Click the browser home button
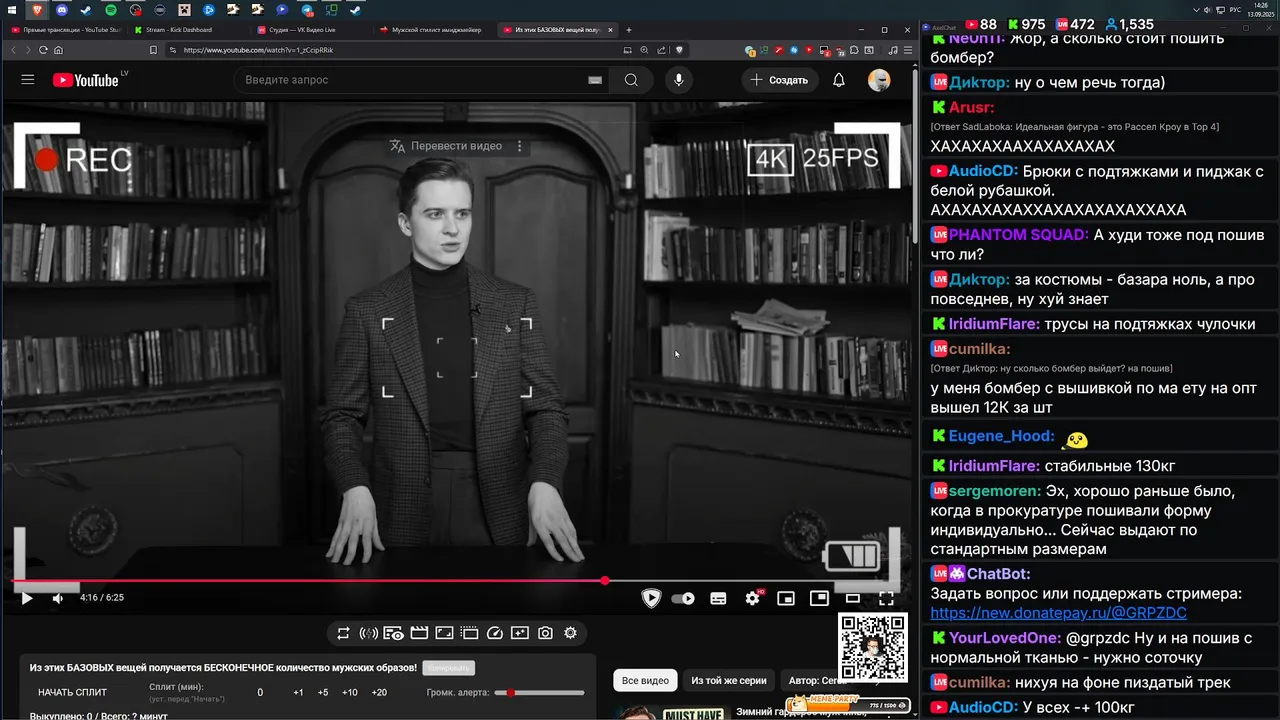The image size is (1280, 720). pyautogui.click(x=59, y=50)
